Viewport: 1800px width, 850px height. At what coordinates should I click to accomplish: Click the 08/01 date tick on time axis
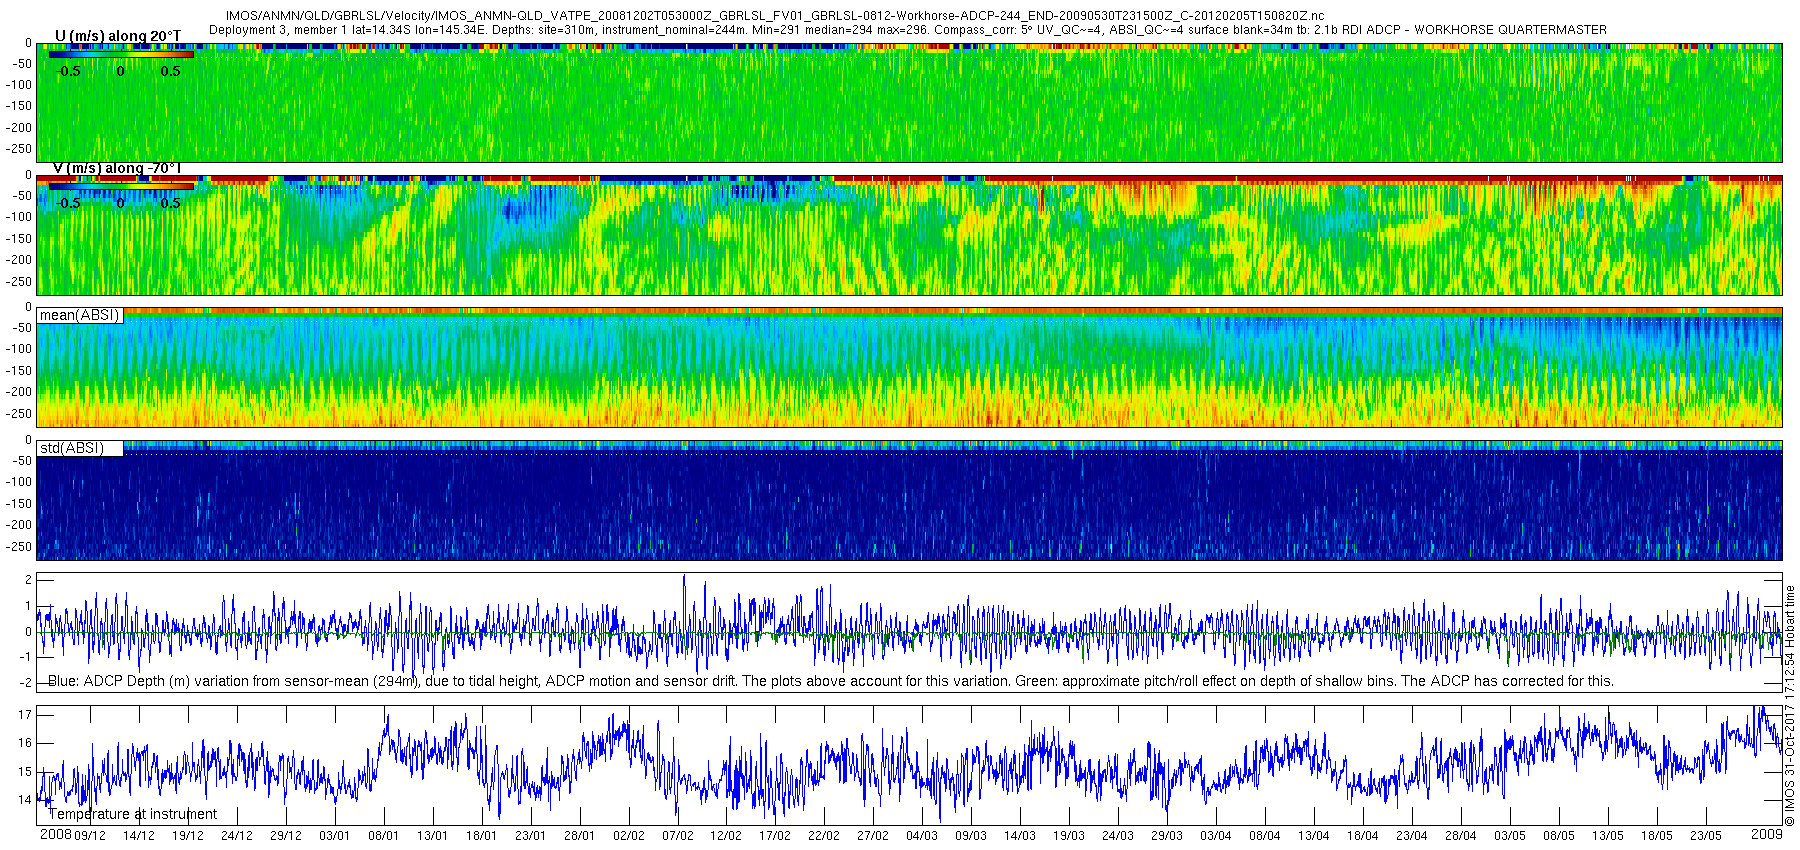(383, 836)
